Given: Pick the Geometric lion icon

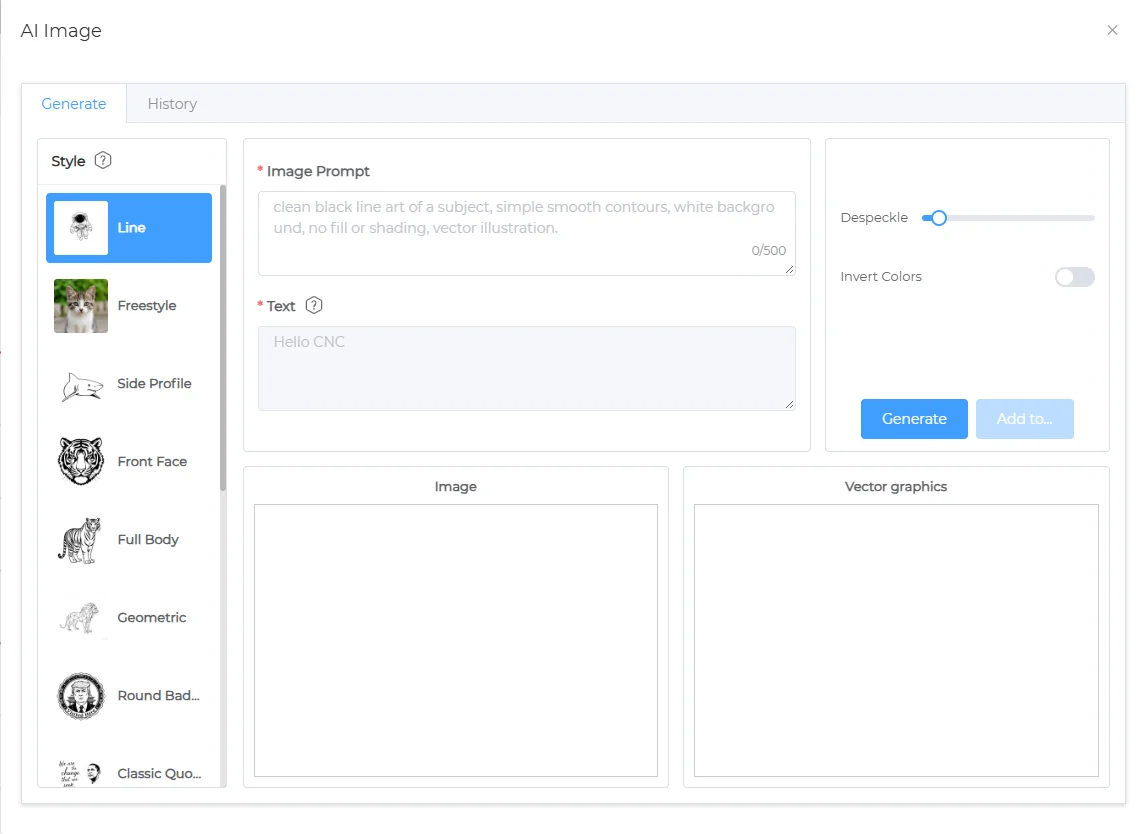Looking at the screenshot, I should click(81, 618).
